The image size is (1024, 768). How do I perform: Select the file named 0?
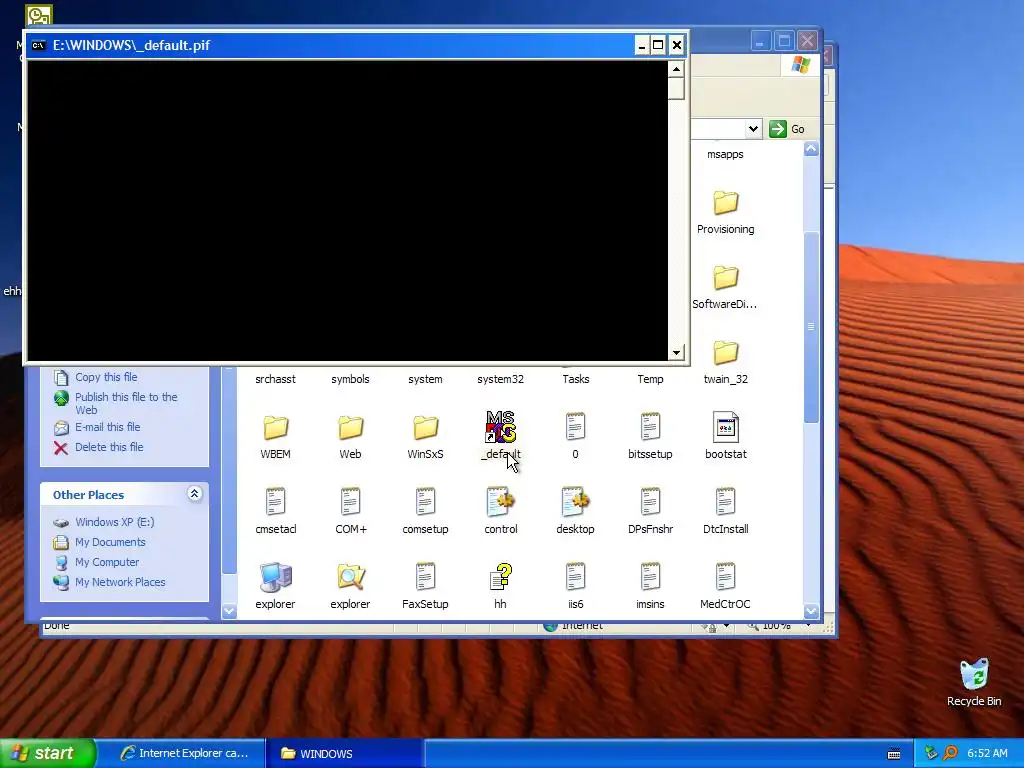tap(575, 427)
